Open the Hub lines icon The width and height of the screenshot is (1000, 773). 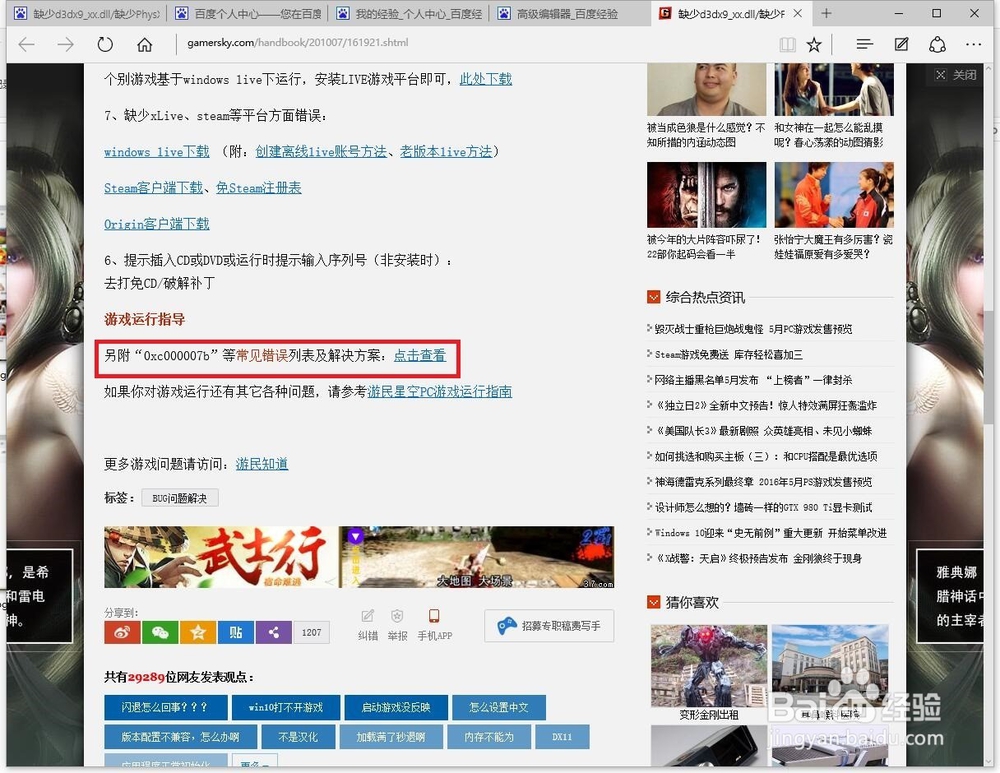(x=864, y=44)
